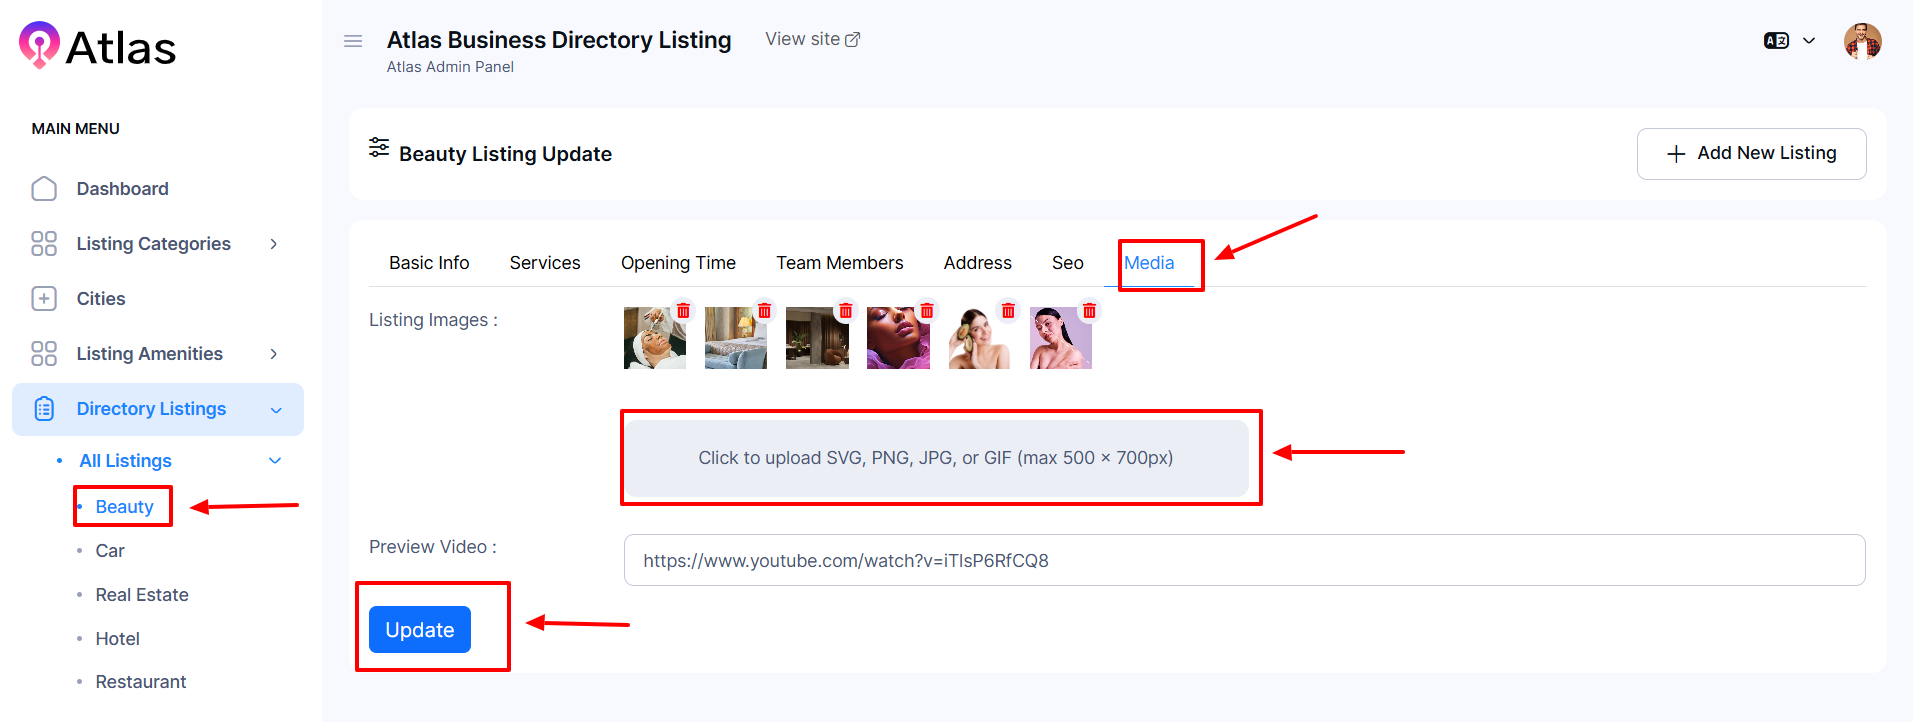This screenshot has height=722, width=1913.
Task: Click the Dashboard home icon
Action: (x=44, y=189)
